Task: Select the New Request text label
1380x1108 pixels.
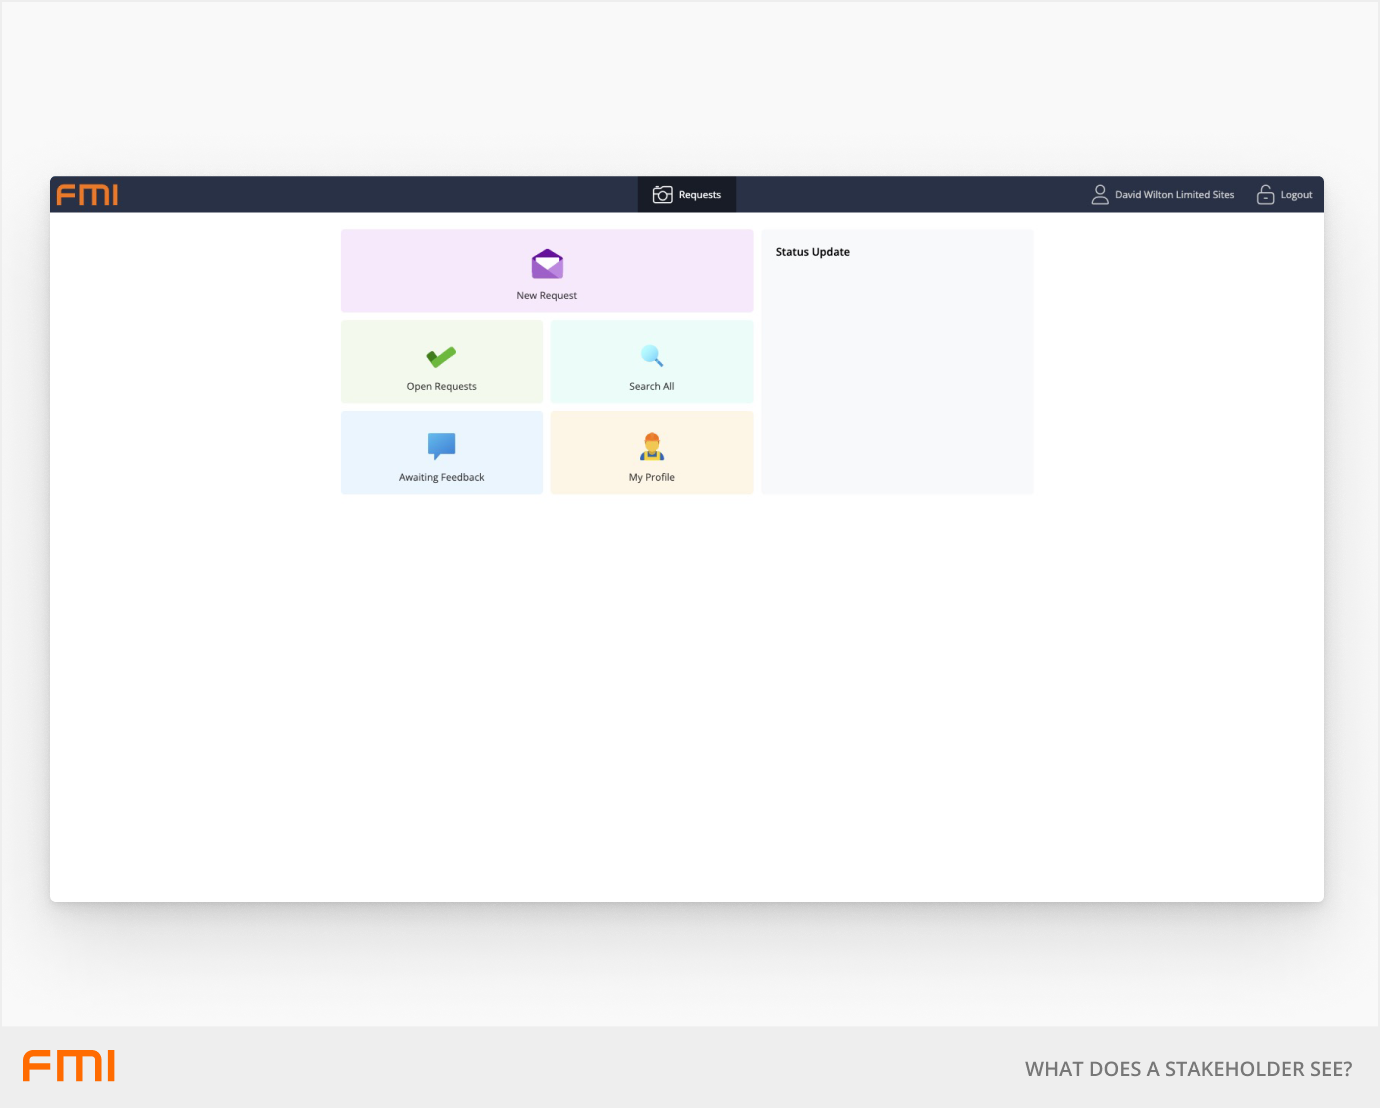Action: click(x=547, y=296)
